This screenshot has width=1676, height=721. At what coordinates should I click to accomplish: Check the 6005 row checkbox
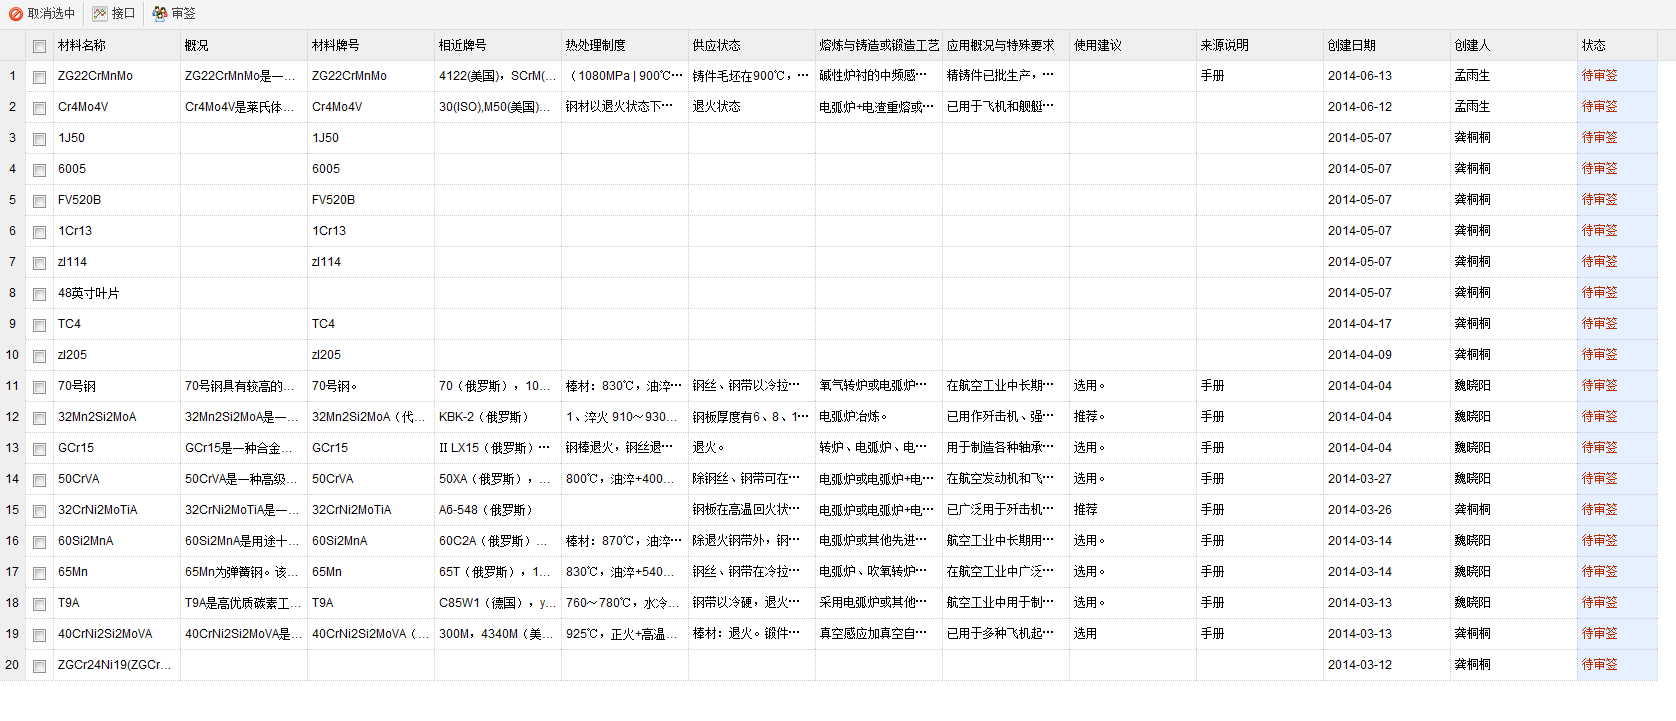coord(39,170)
